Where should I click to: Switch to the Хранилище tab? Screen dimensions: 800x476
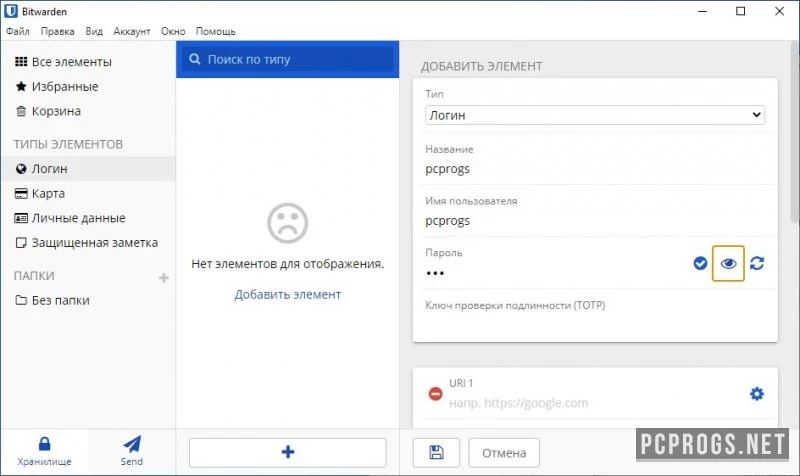pos(44,452)
